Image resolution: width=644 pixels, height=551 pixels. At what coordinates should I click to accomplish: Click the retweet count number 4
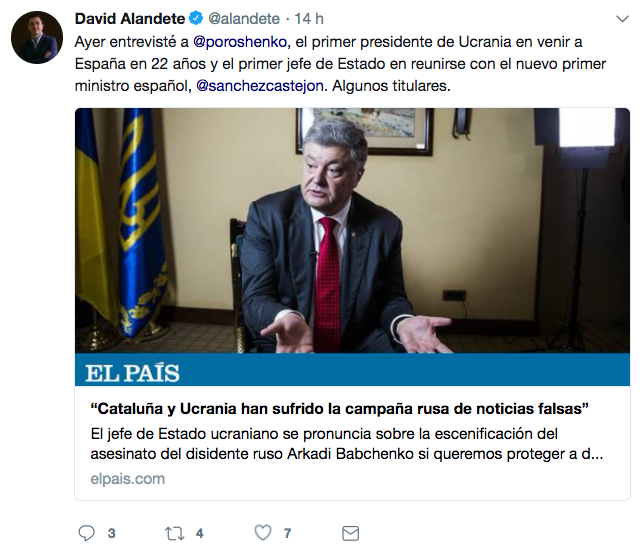[200, 533]
